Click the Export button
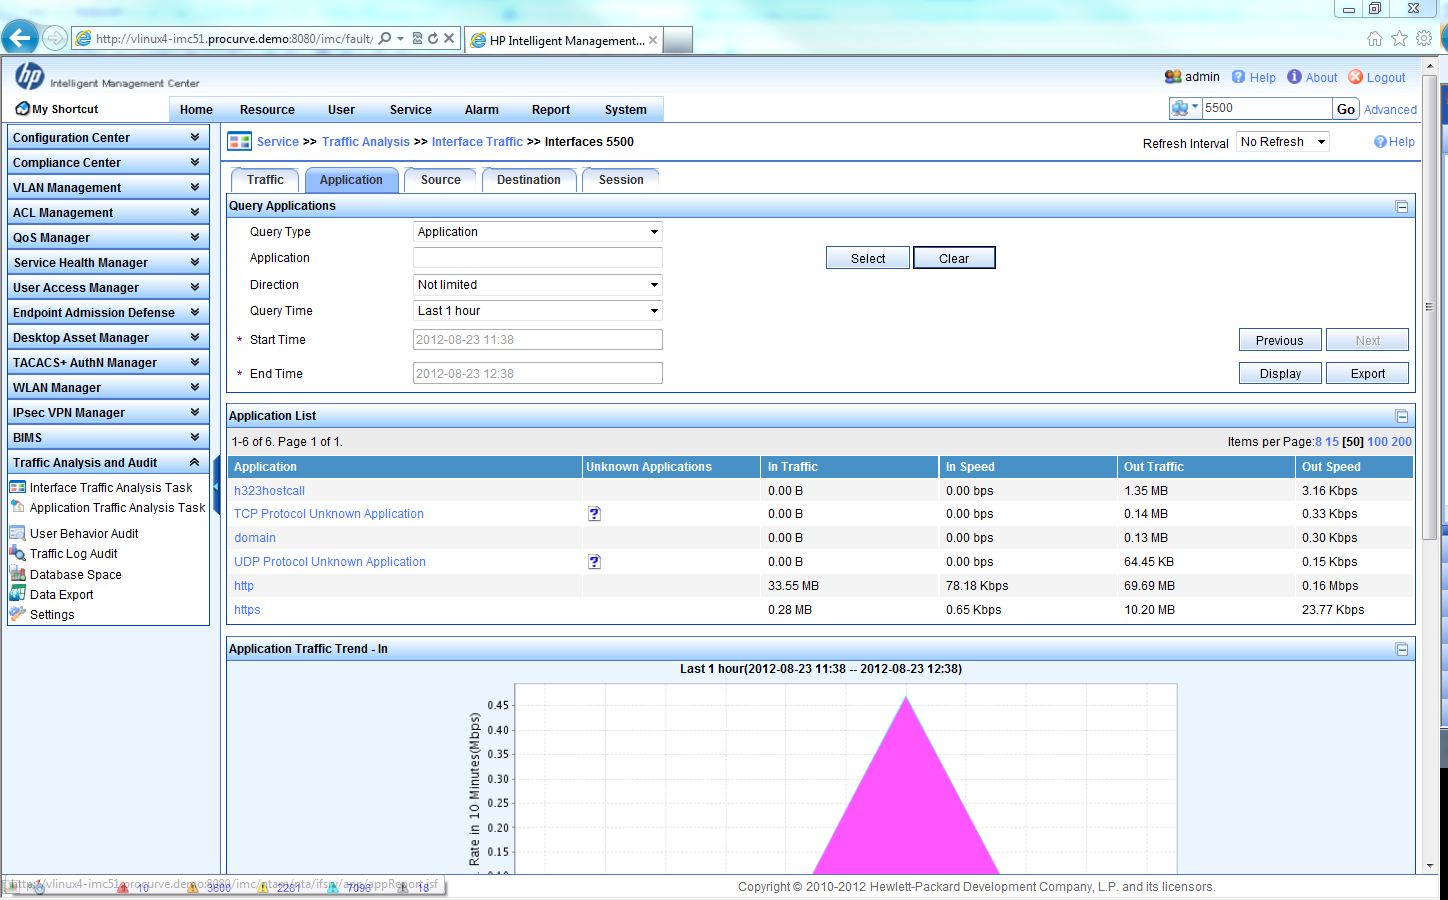The image size is (1448, 900). (x=1368, y=373)
